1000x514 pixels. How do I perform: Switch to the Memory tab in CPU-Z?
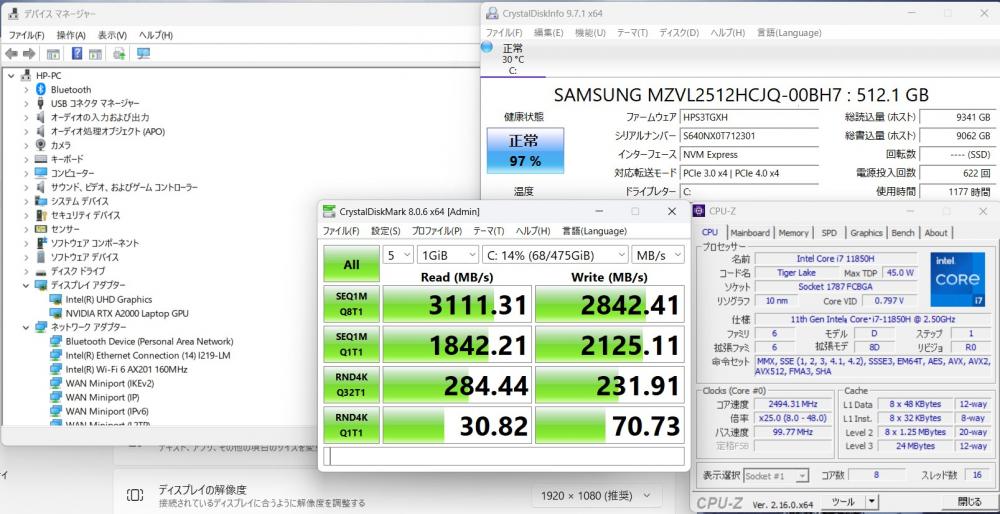(793, 233)
